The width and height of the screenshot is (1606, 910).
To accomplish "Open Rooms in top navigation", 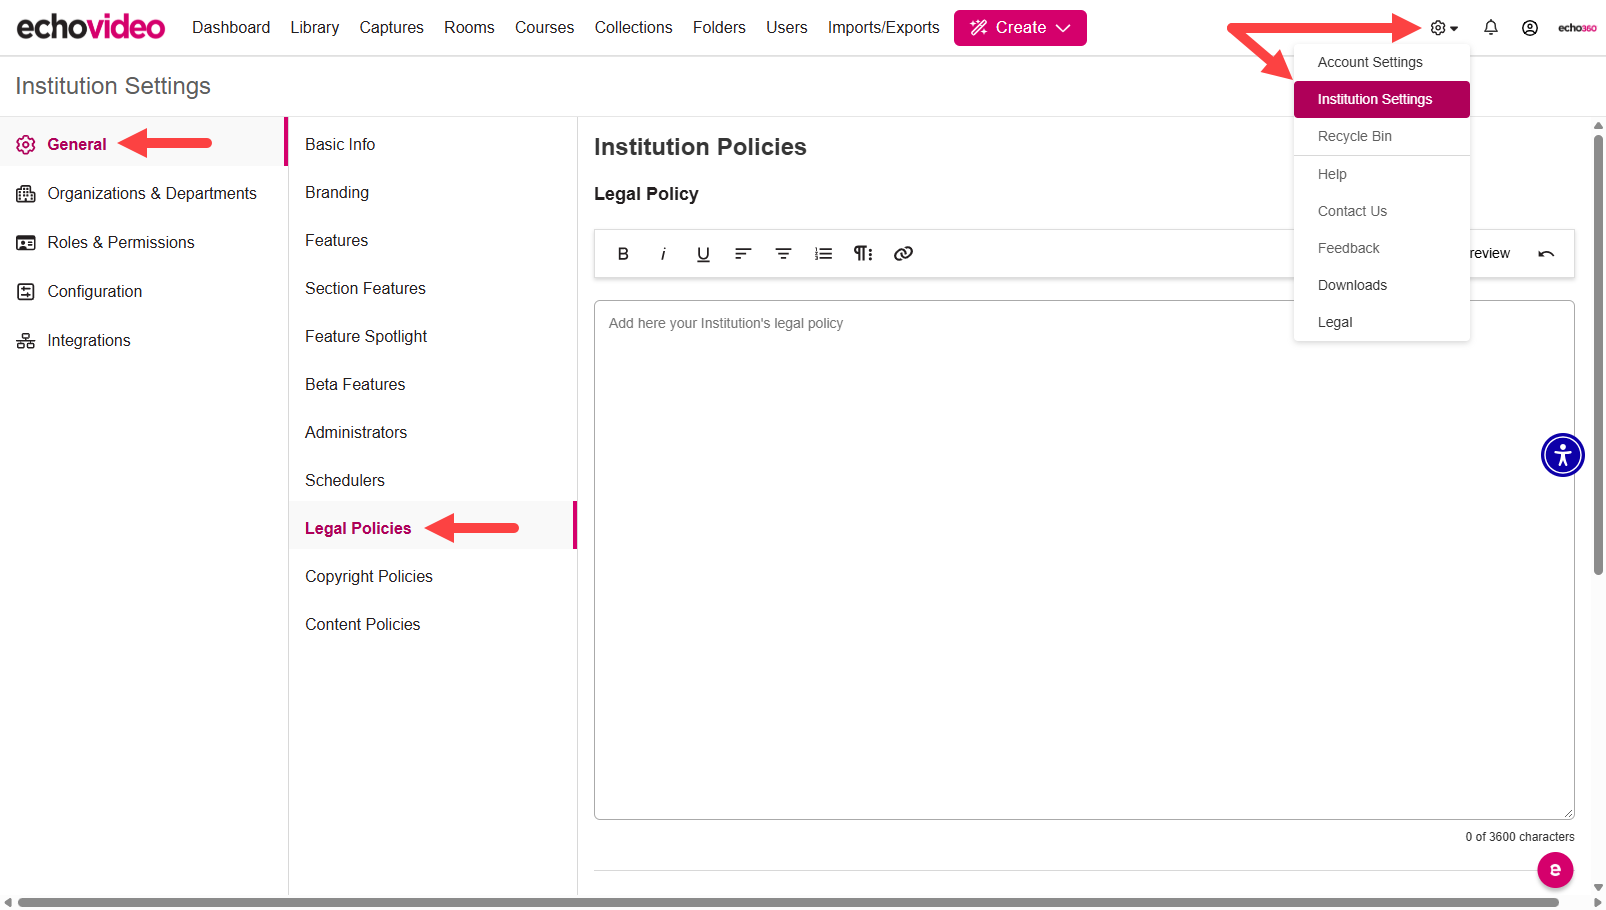I will click(x=469, y=28).
